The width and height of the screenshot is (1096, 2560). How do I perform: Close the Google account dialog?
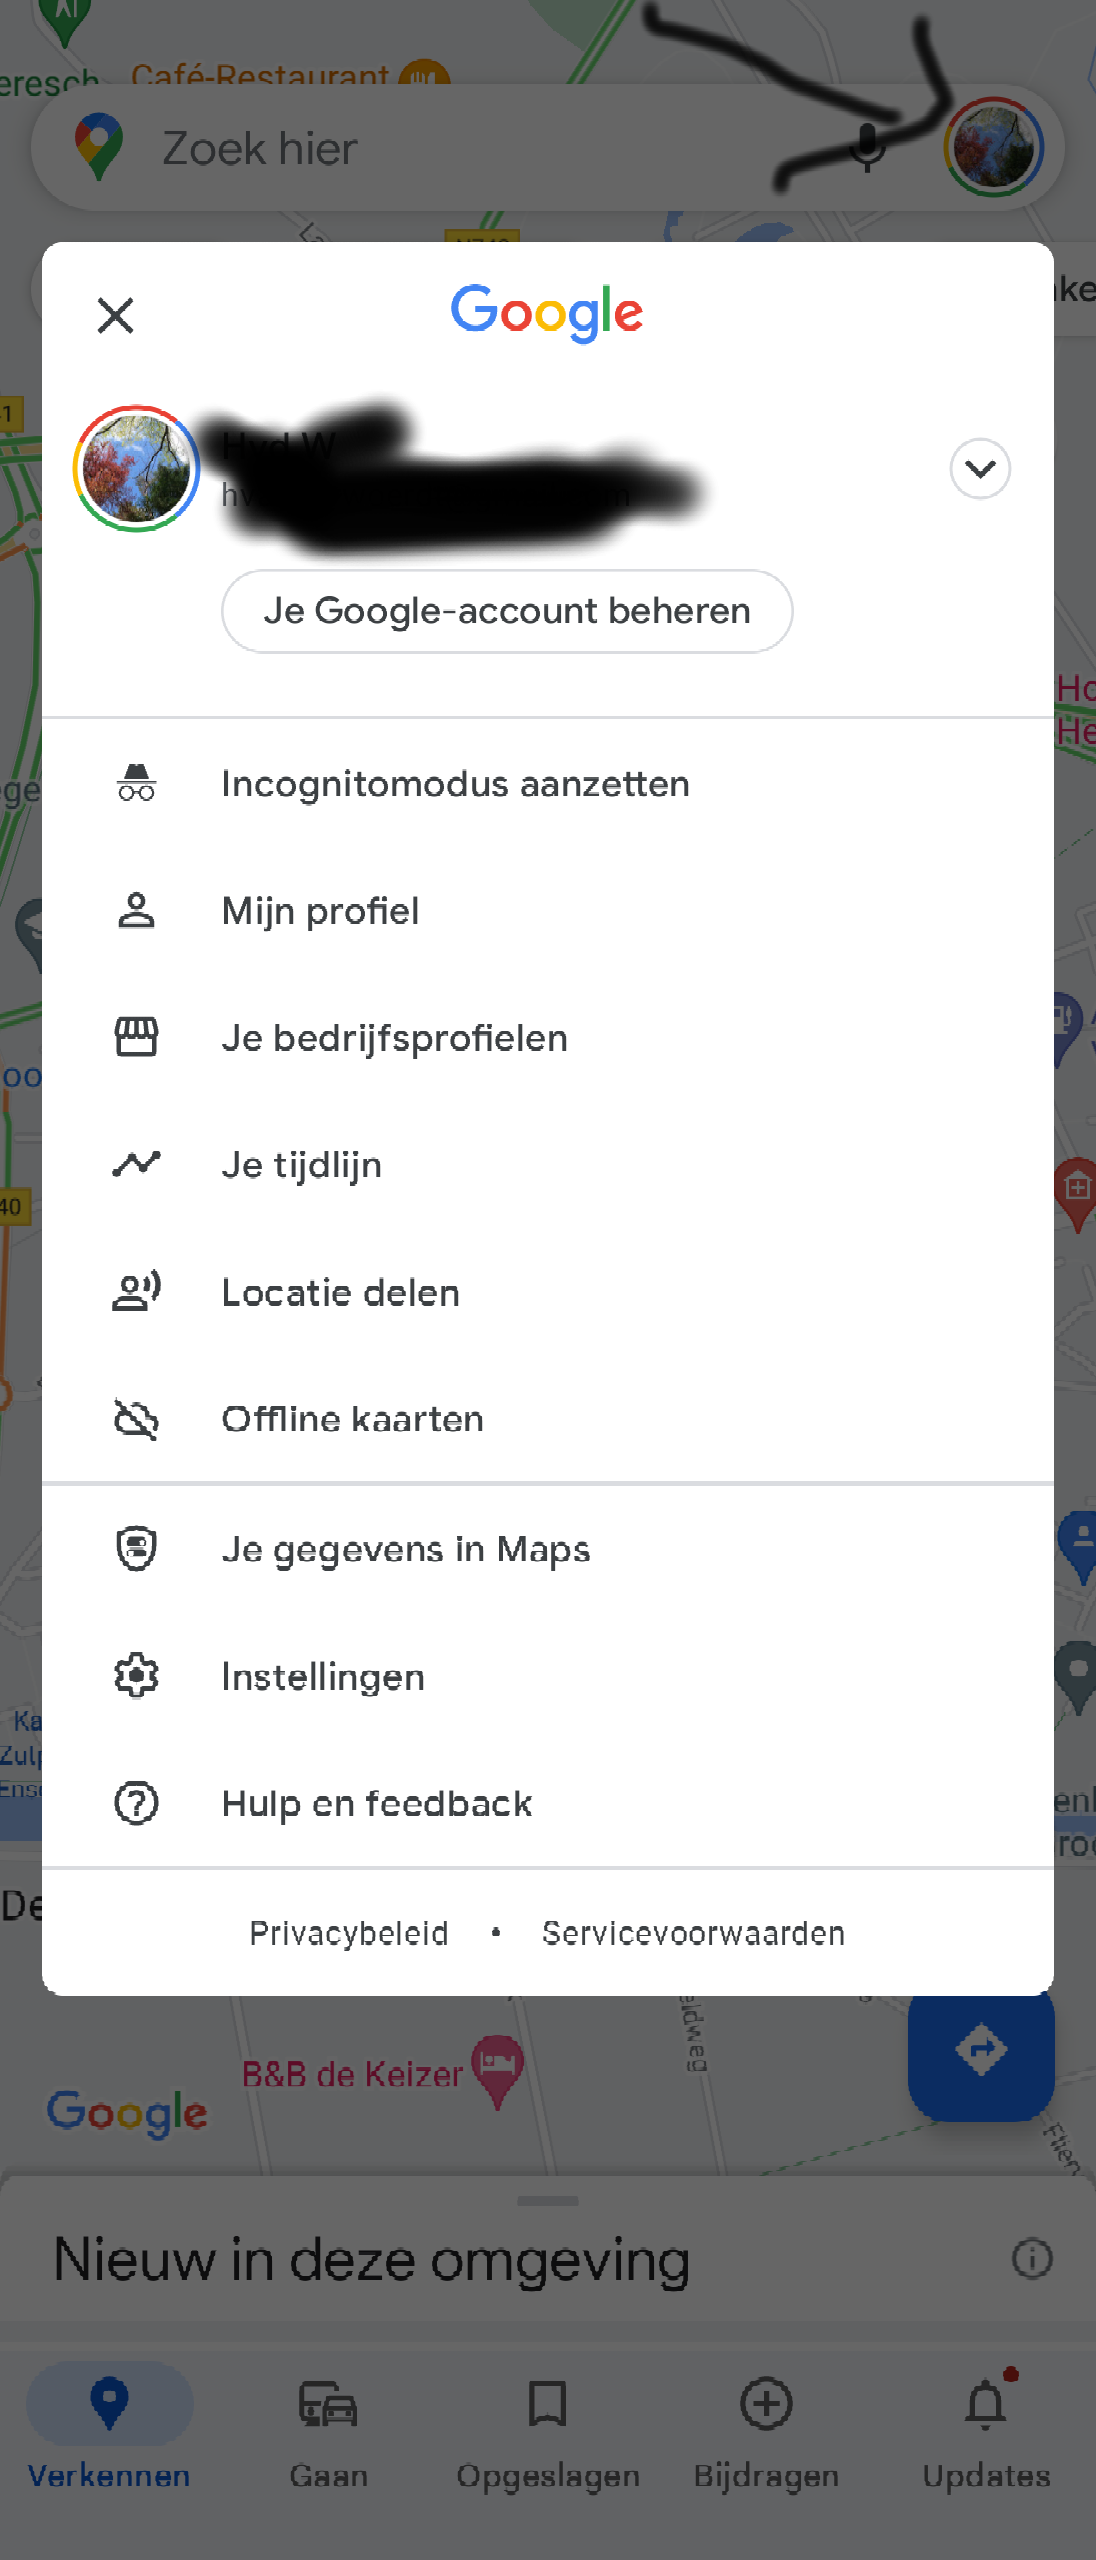[x=116, y=316]
